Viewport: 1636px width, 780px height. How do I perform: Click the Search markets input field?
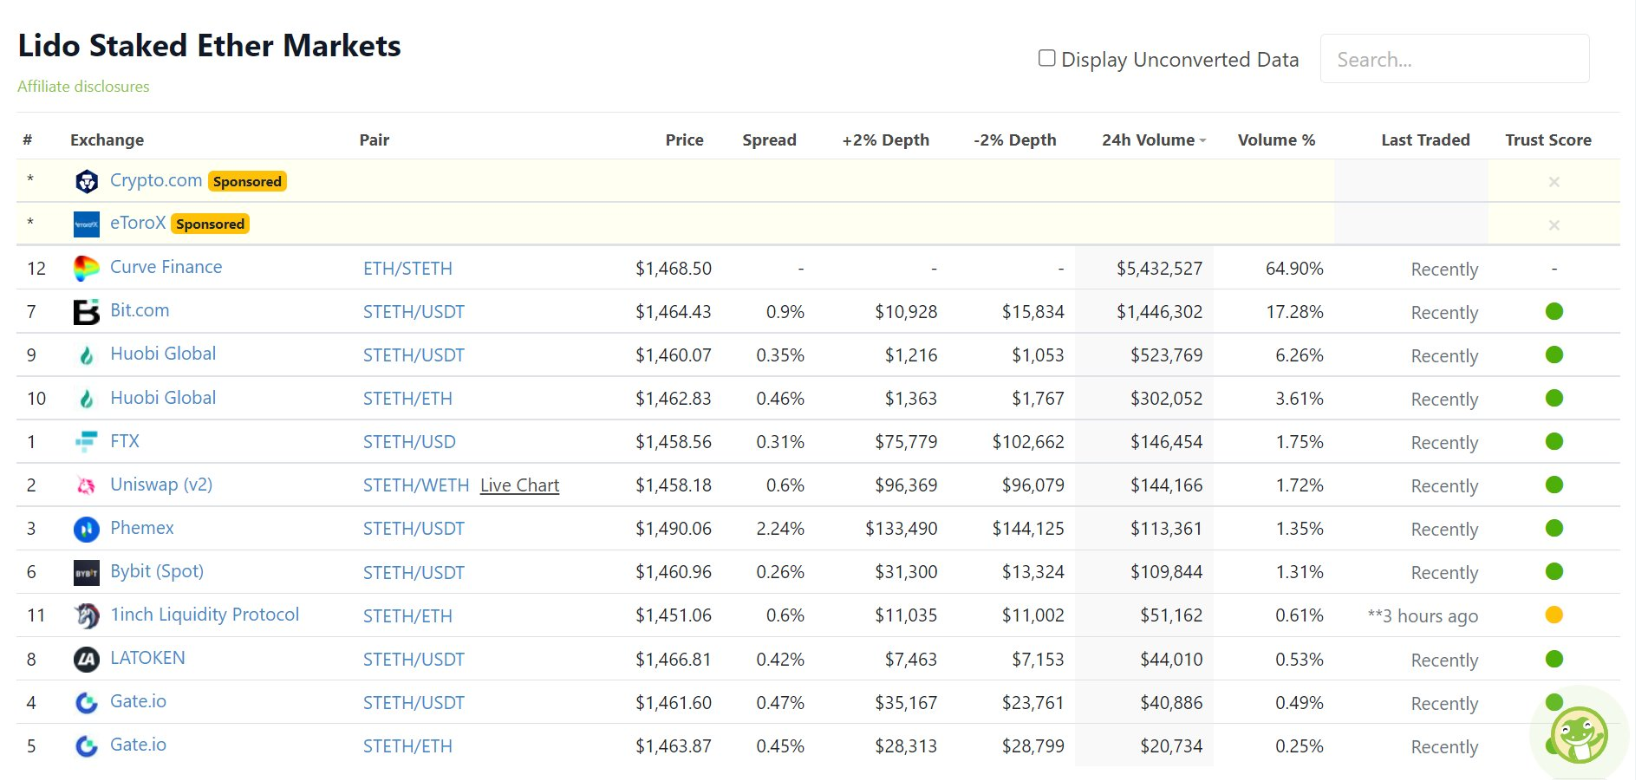point(1454,59)
